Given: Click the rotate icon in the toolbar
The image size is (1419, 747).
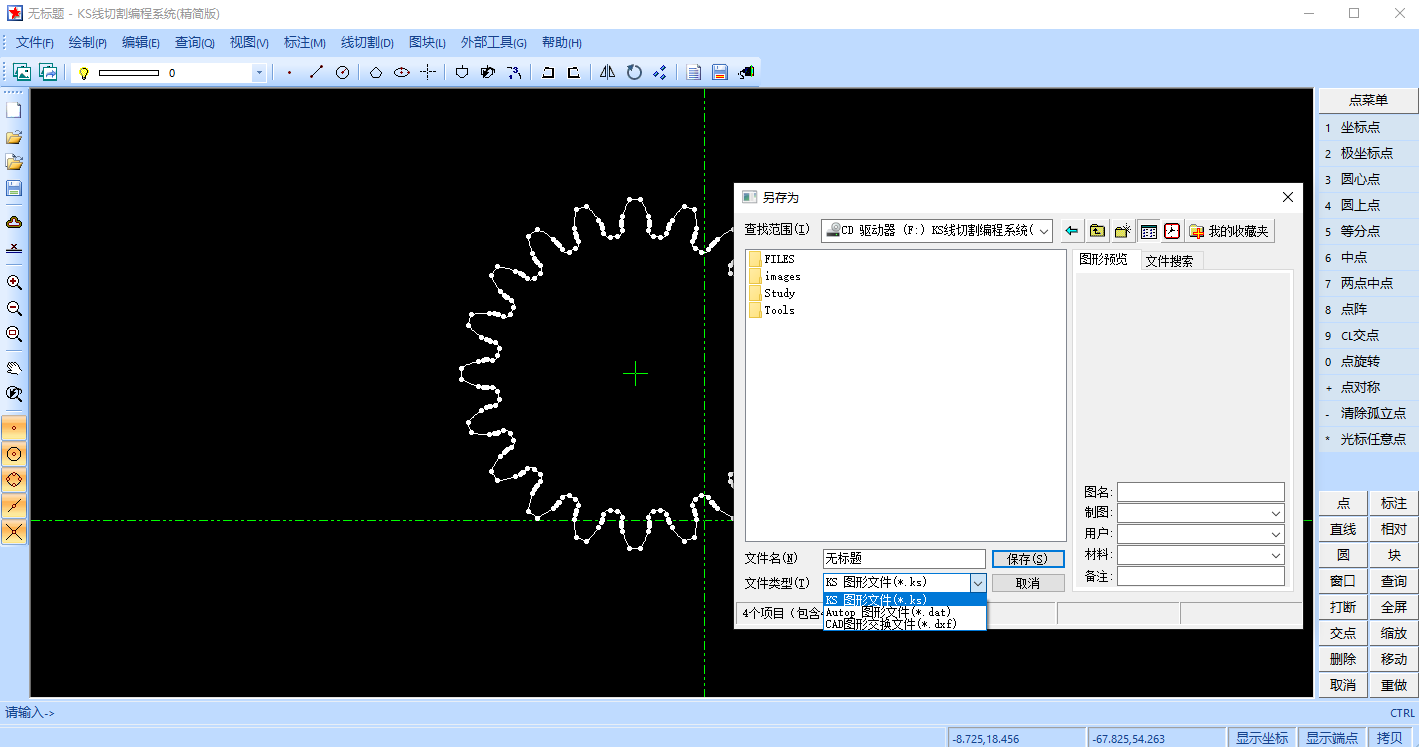Looking at the screenshot, I should [633, 71].
